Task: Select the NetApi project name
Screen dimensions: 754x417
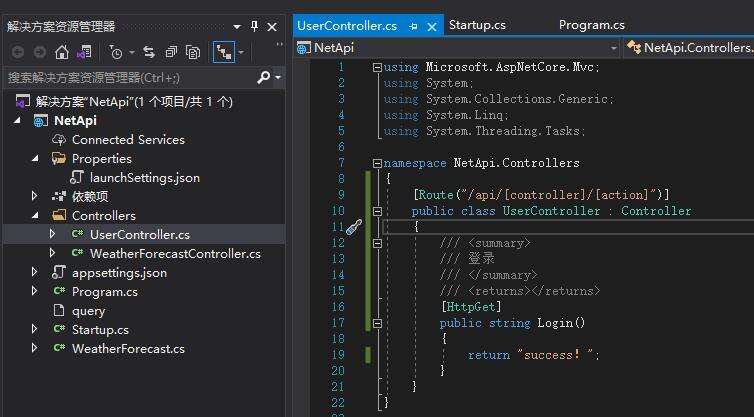Action: pos(75,120)
